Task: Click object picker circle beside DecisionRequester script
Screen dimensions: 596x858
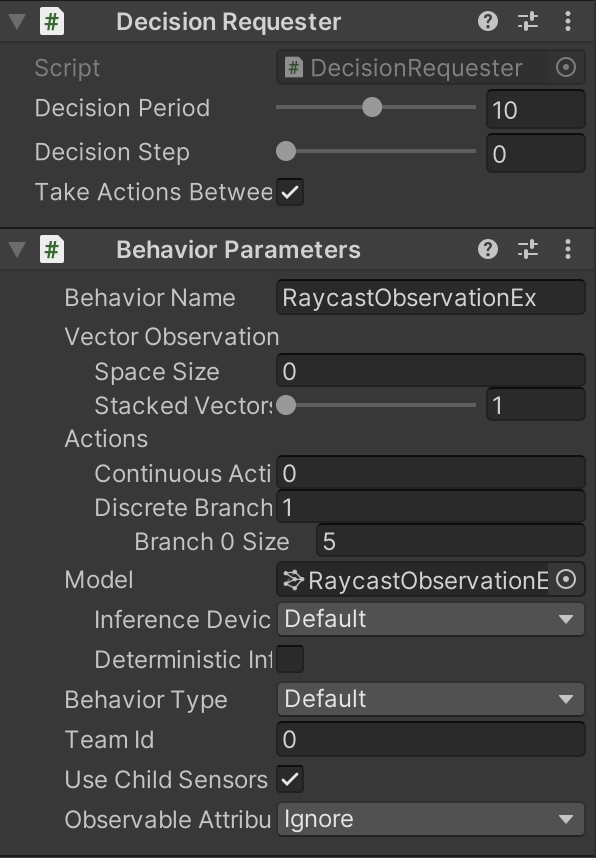Action: point(566,68)
